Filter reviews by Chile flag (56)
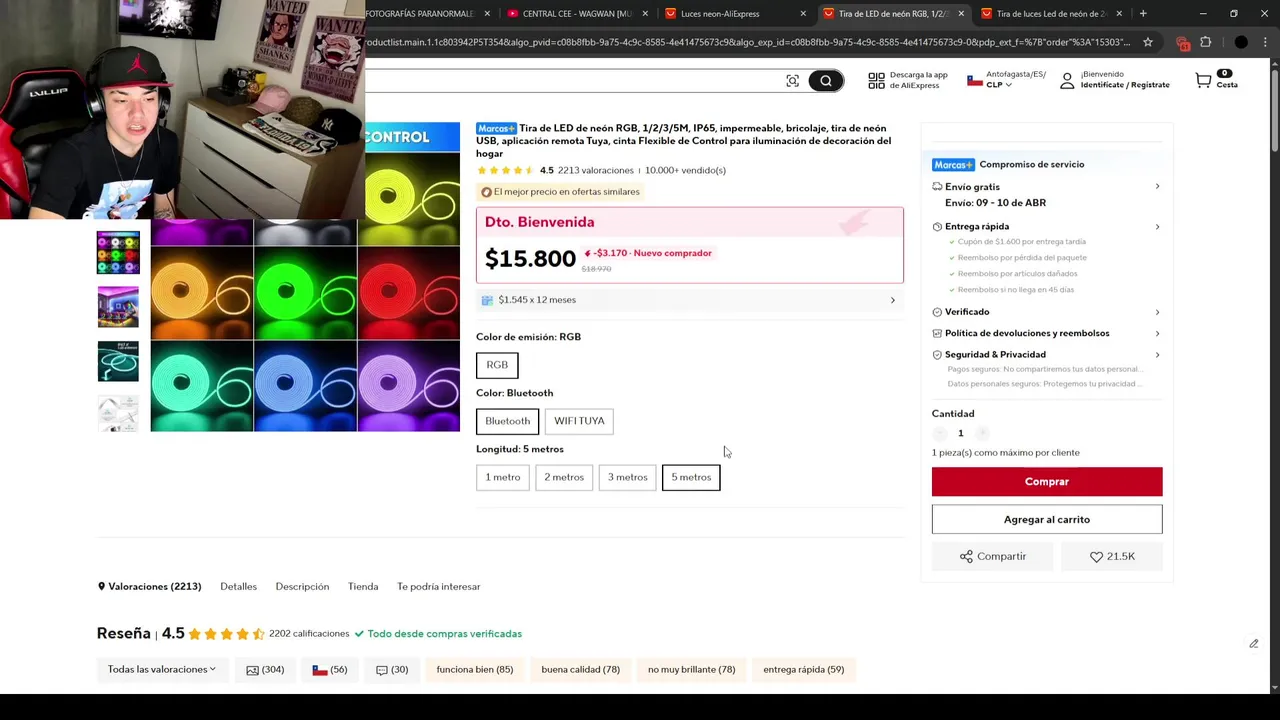 point(330,669)
